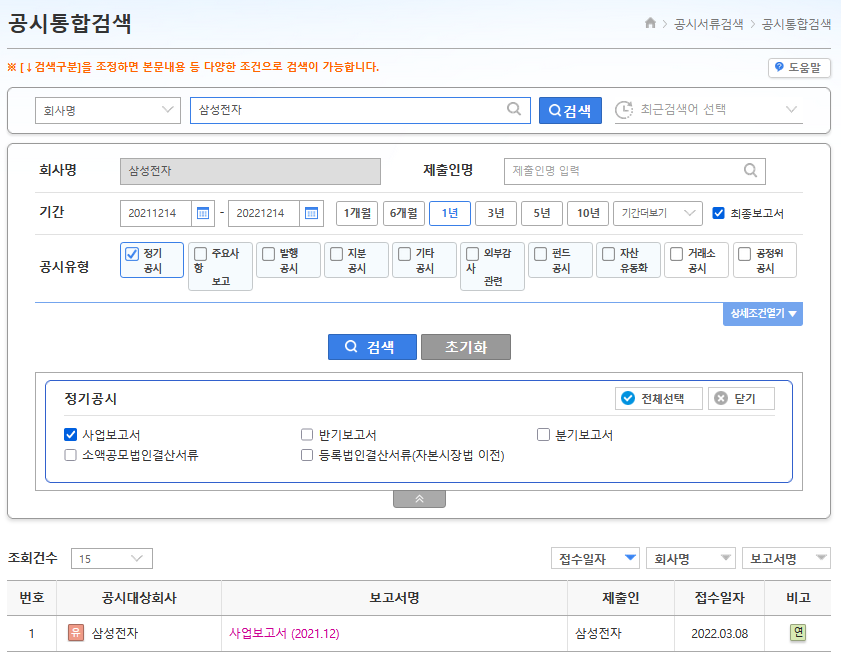Click the blue 검색 button beside search box
841x664 pixels.
click(x=570, y=110)
